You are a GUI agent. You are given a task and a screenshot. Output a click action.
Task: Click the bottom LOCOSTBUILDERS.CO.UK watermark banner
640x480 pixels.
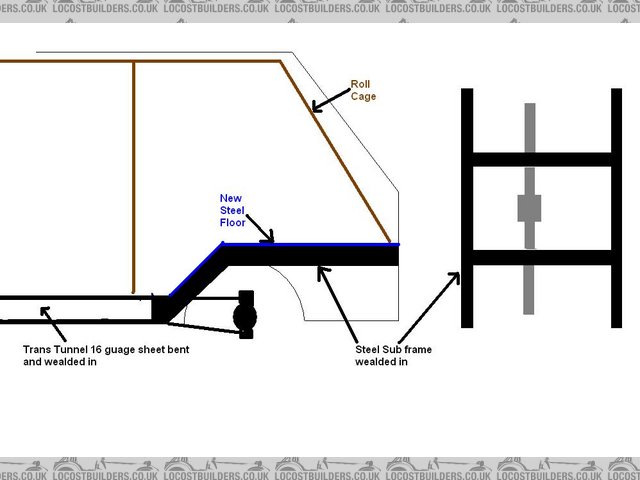320,469
